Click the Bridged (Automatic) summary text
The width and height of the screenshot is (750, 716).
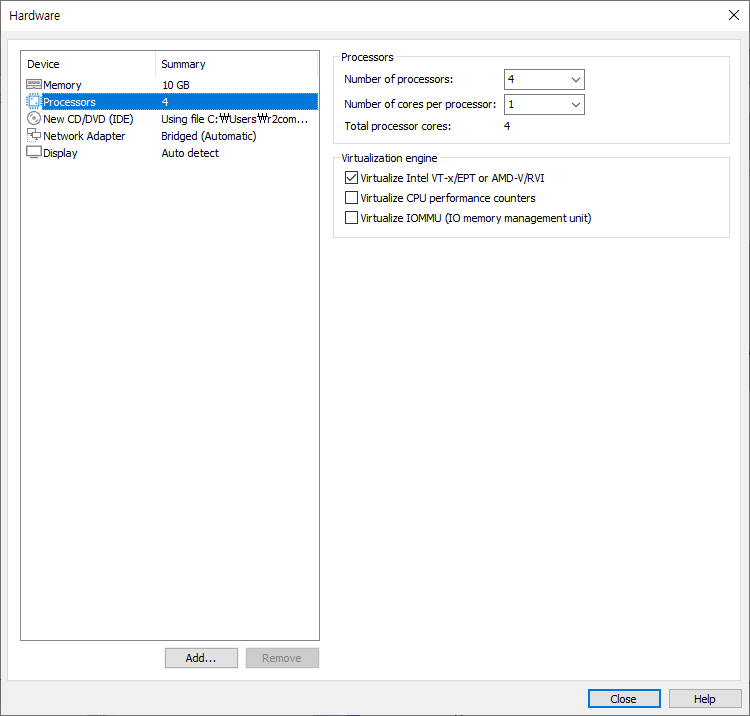[x=209, y=136]
